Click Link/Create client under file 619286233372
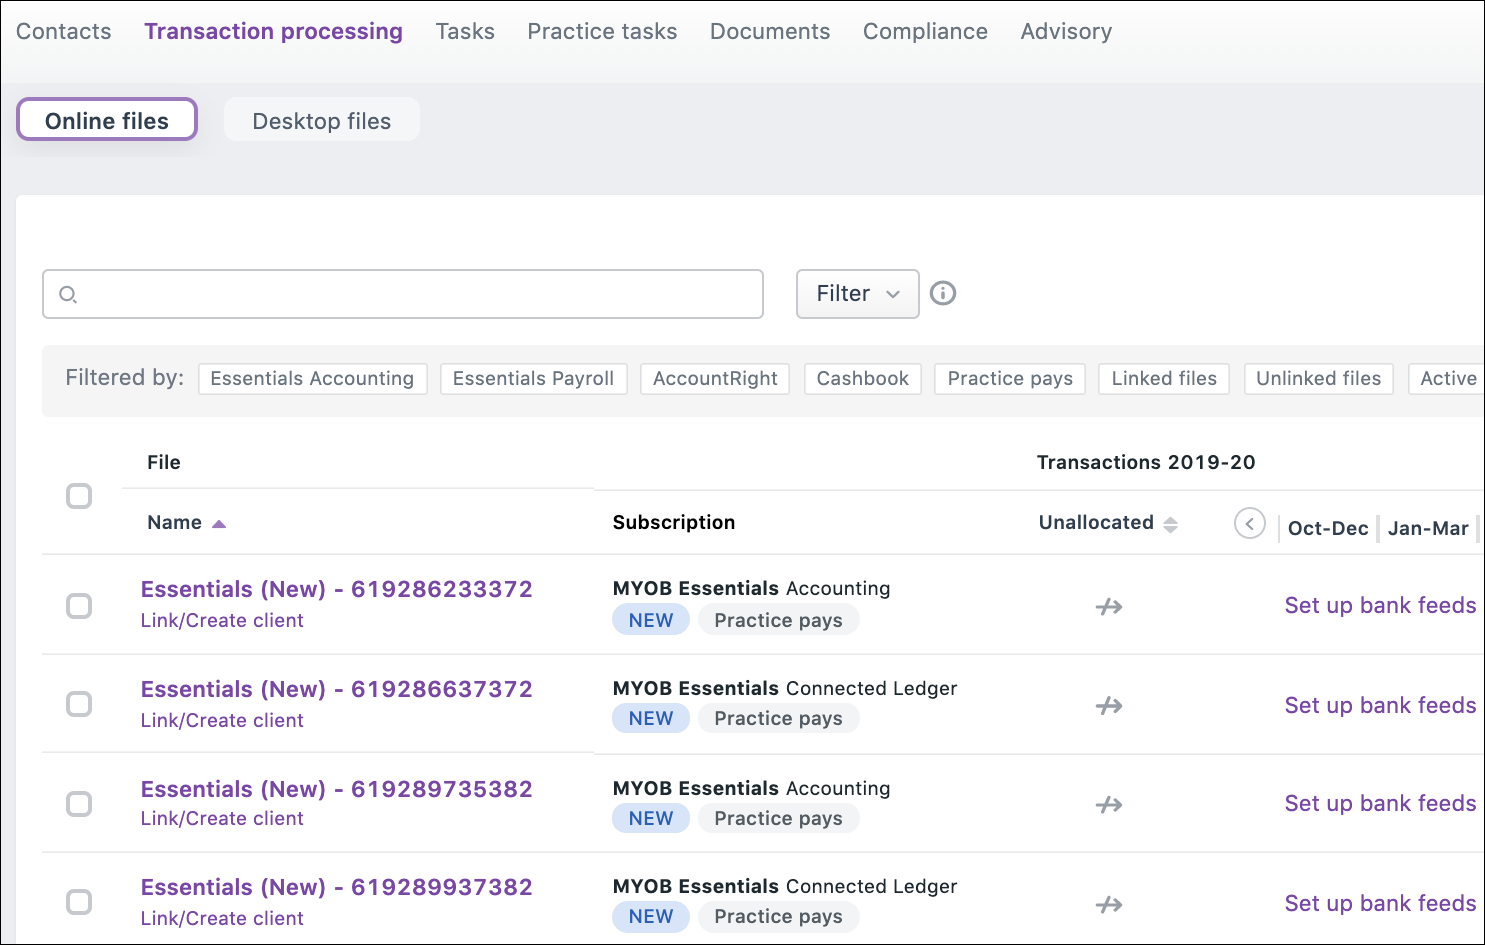This screenshot has height=945, width=1485. coord(222,620)
